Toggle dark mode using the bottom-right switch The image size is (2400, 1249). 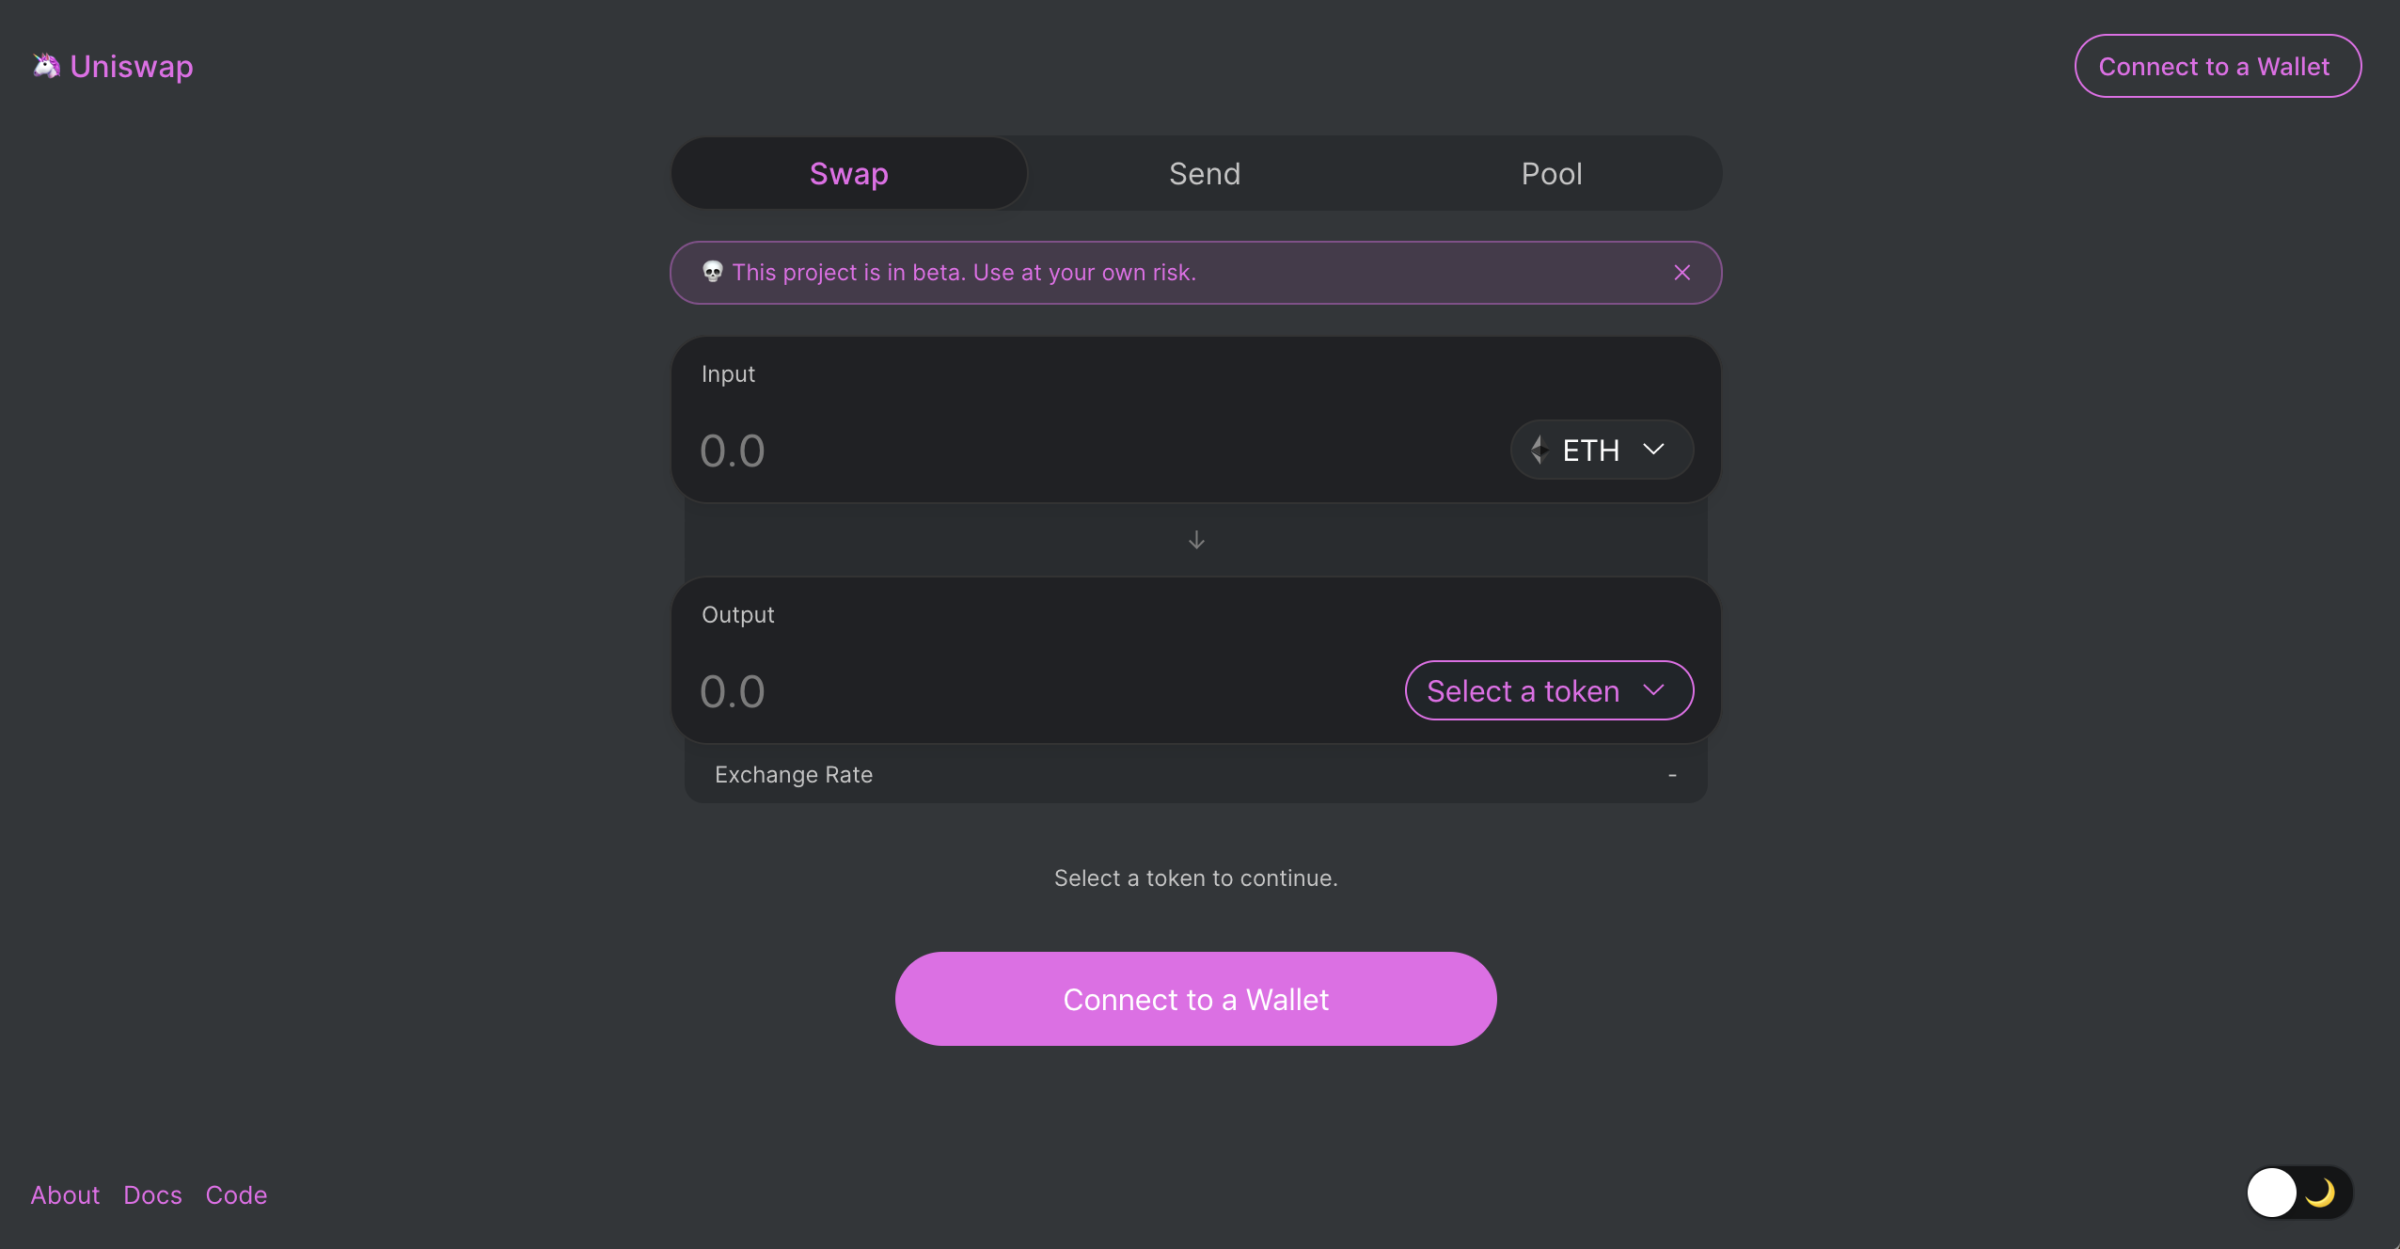coord(2297,1192)
